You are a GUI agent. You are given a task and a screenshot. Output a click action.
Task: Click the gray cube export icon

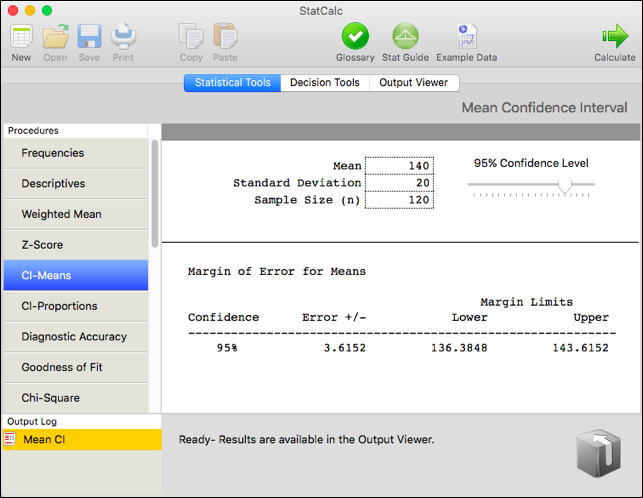pos(598,453)
